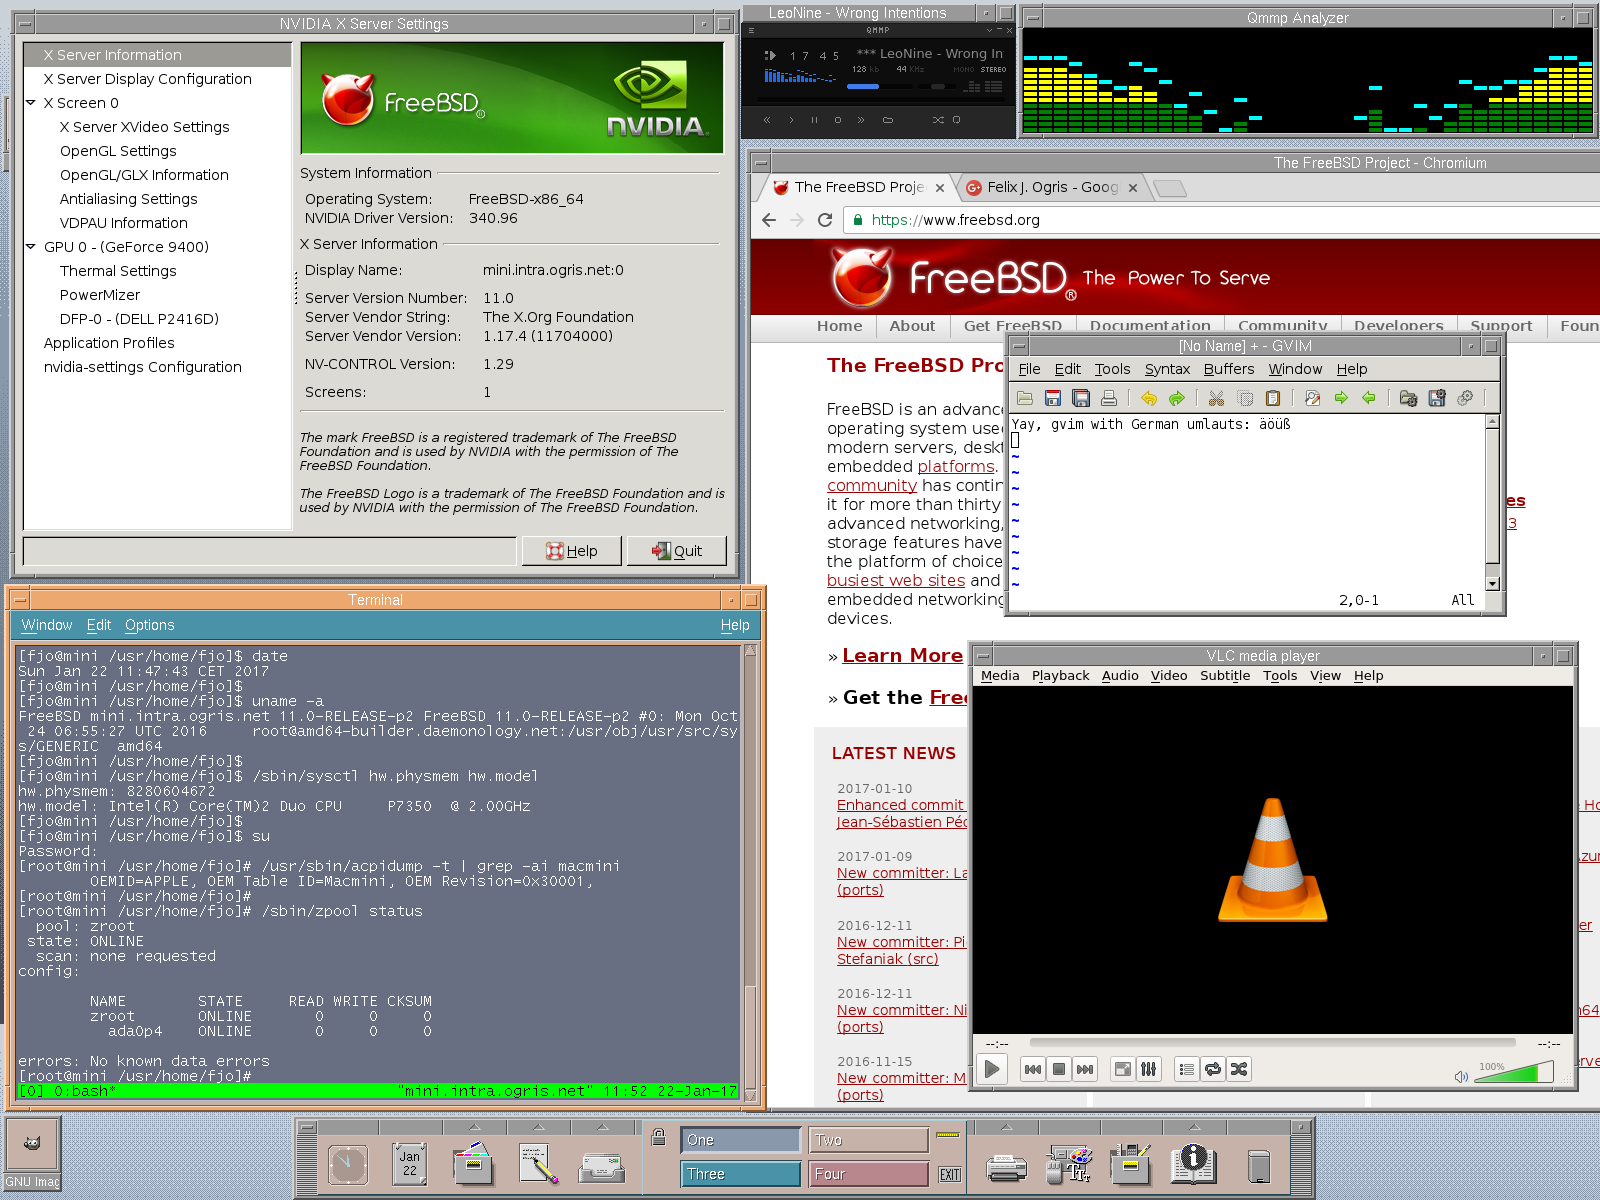This screenshot has height=1200, width=1600.
Task: Open the Syntax menu in GVIM
Action: pyautogui.click(x=1167, y=369)
